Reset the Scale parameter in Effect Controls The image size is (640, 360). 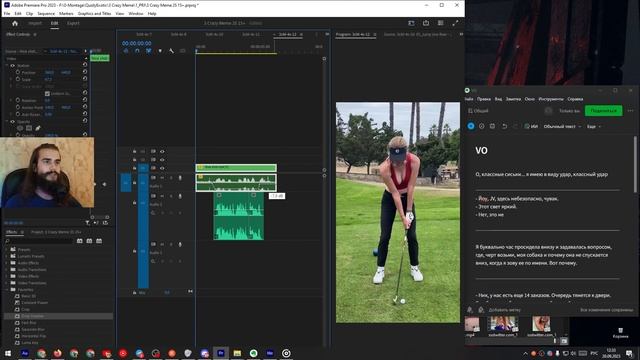85,79
